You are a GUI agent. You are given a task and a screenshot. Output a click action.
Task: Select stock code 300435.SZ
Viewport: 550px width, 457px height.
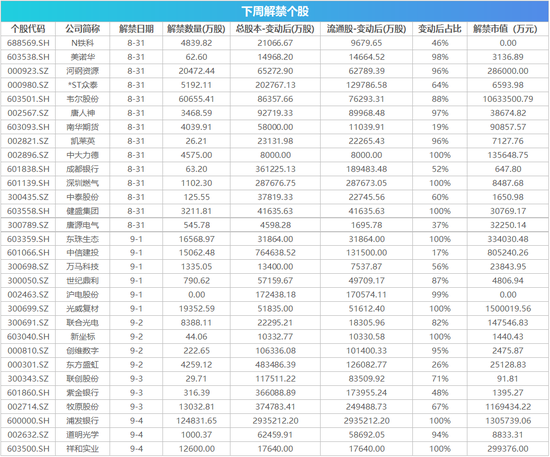coord(28,197)
